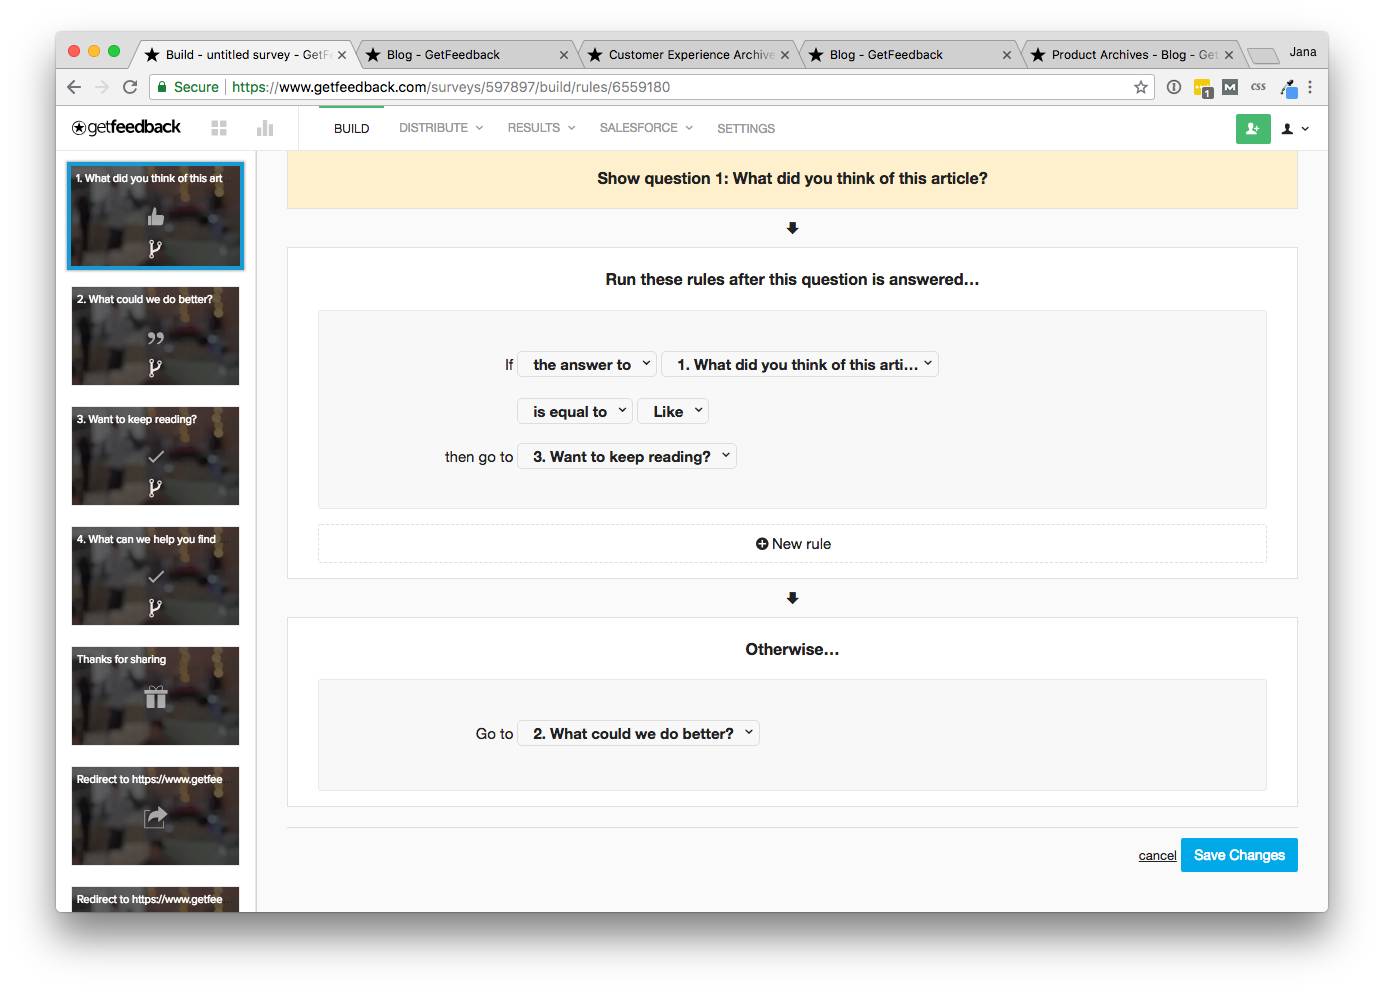Image resolution: width=1384 pixels, height=992 pixels.
Task: Click the getfeedback logo
Action: click(126, 127)
